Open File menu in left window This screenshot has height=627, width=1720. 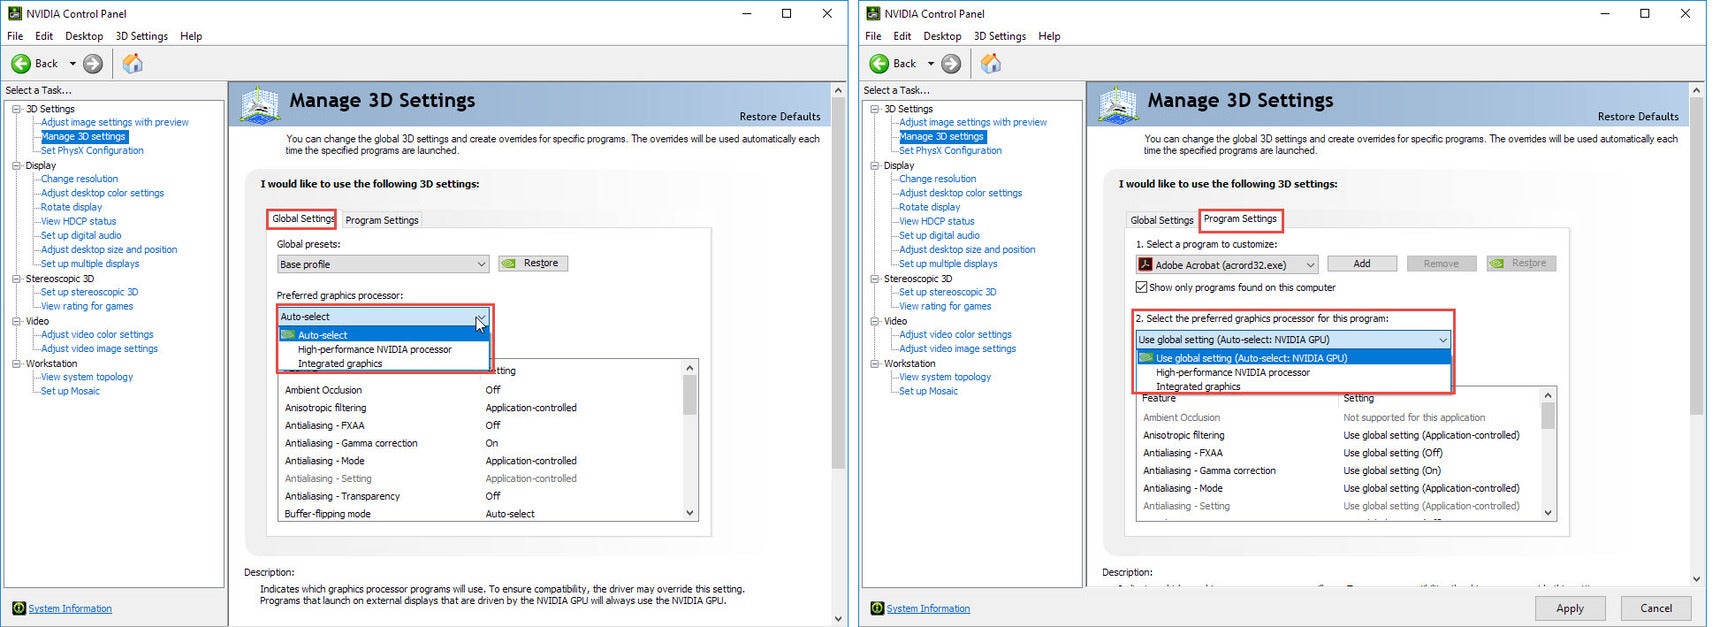pos(15,36)
